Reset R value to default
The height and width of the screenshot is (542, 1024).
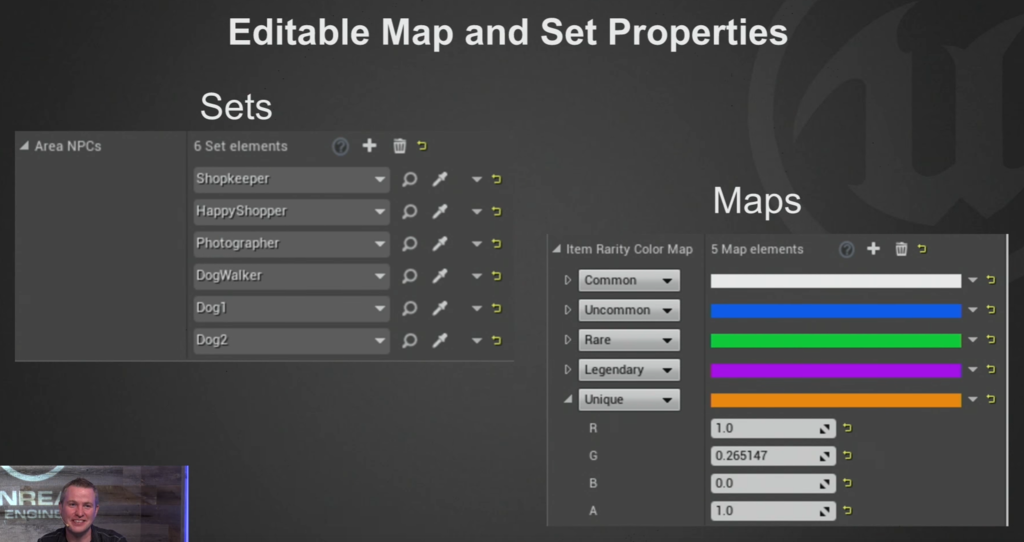tap(848, 428)
